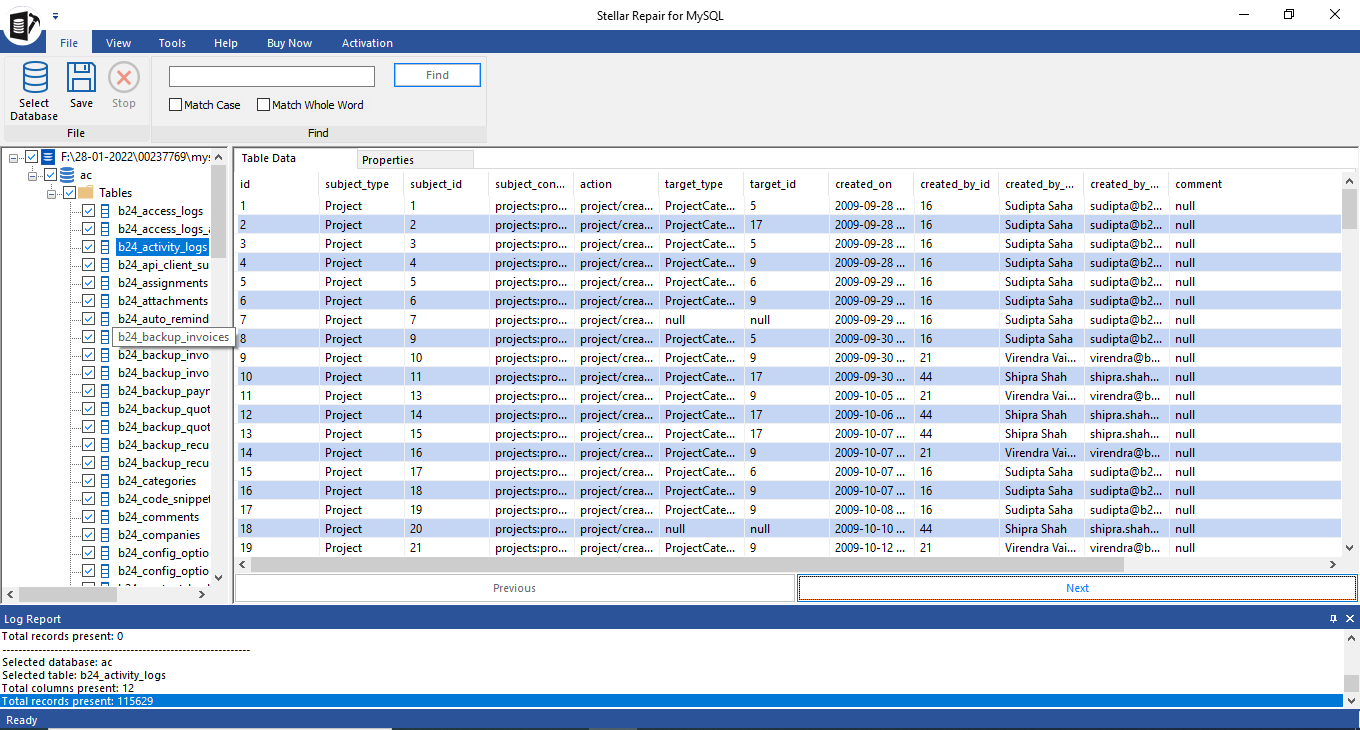The image size is (1360, 730).
Task: Click the Save icon in ribbon
Action: (81, 78)
